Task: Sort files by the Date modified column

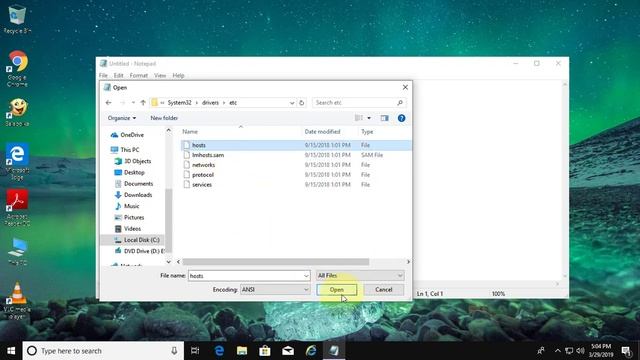Action: click(330, 131)
